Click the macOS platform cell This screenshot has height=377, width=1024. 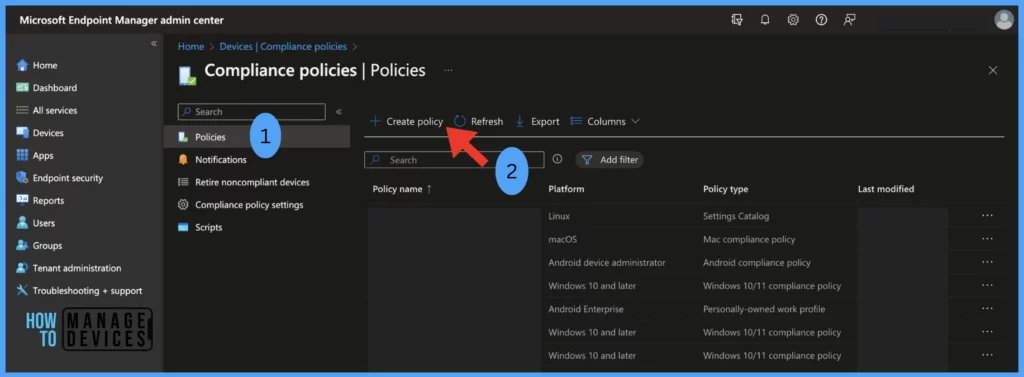coord(562,239)
